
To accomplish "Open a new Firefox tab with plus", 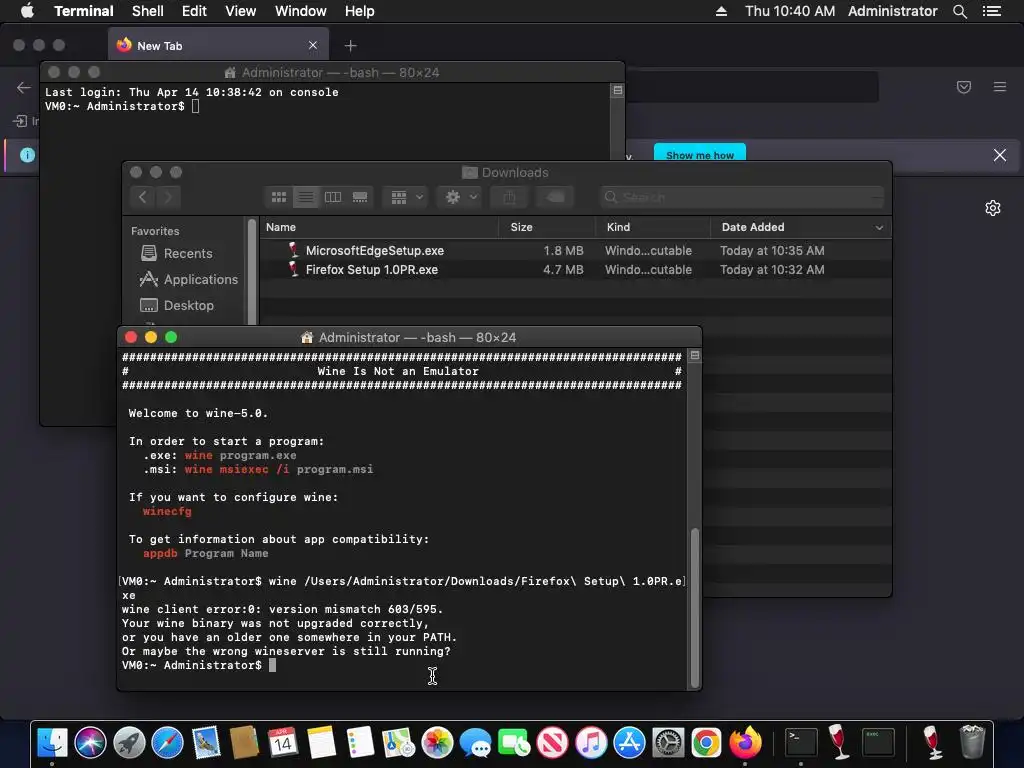I will (x=351, y=46).
